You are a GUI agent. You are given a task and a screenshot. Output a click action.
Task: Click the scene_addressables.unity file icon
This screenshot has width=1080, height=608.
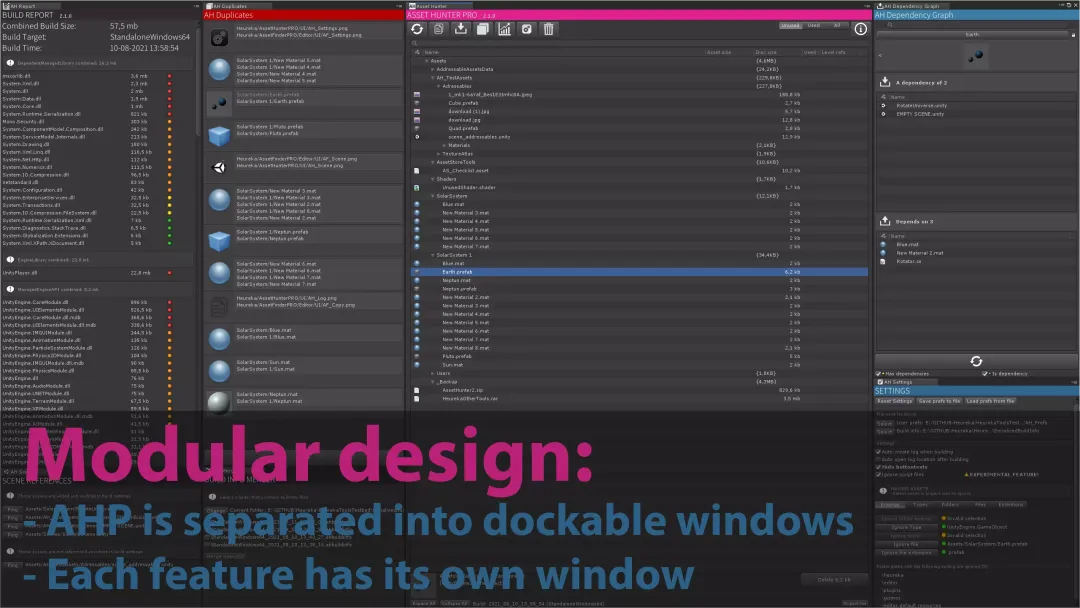[417, 136]
